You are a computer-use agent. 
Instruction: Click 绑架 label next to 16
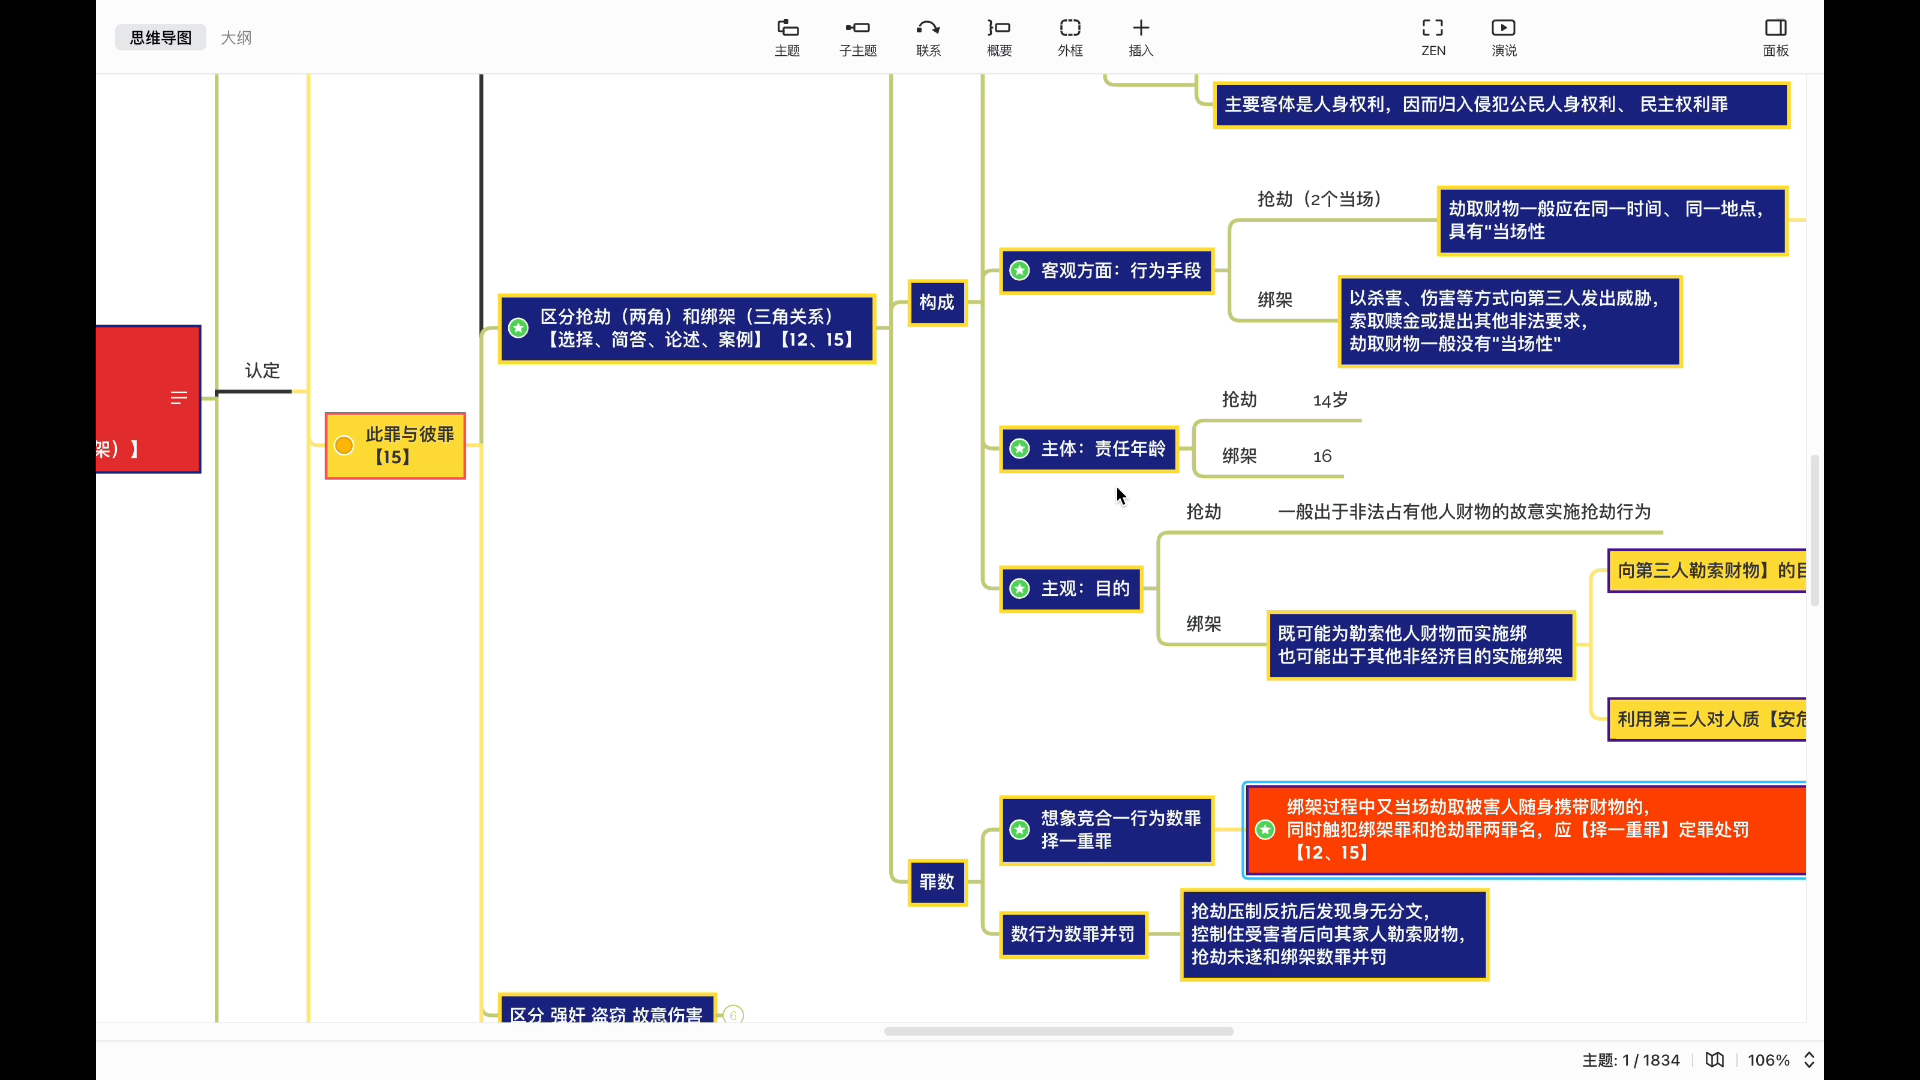(1239, 456)
